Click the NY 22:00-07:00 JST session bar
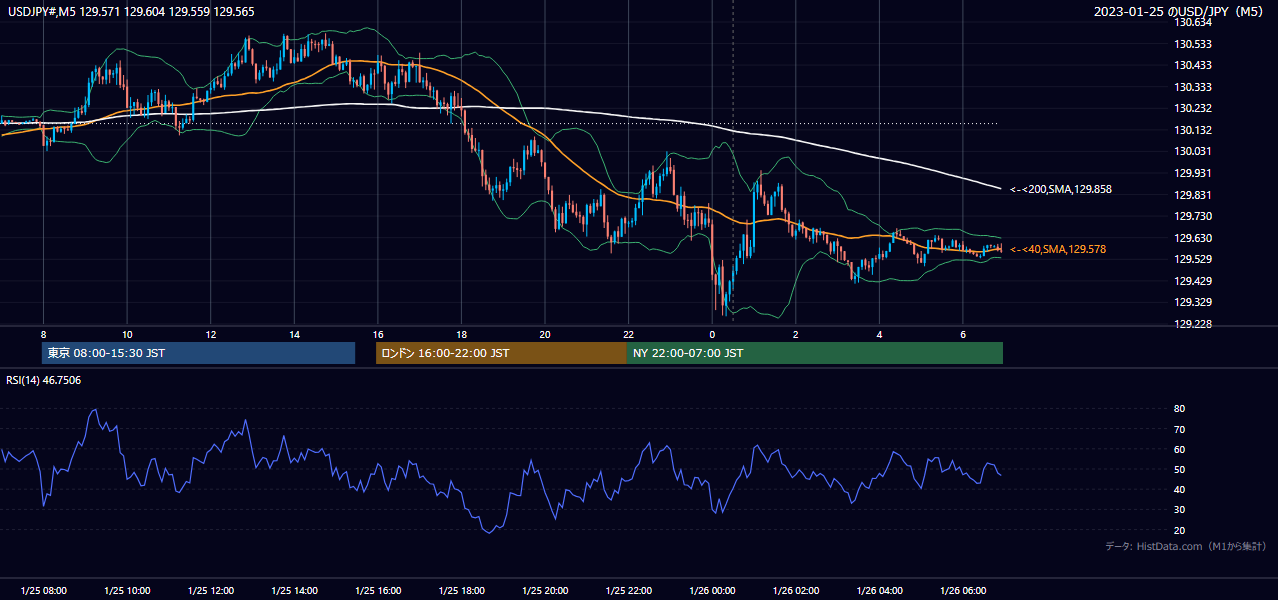 [815, 353]
